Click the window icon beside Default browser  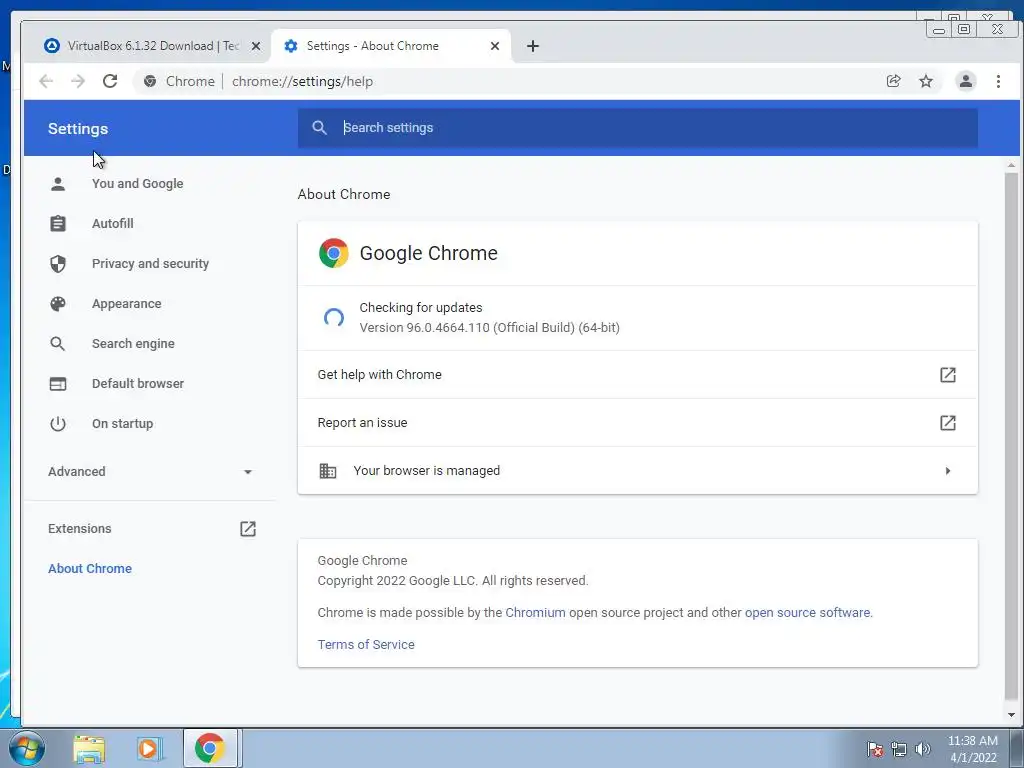[58, 383]
